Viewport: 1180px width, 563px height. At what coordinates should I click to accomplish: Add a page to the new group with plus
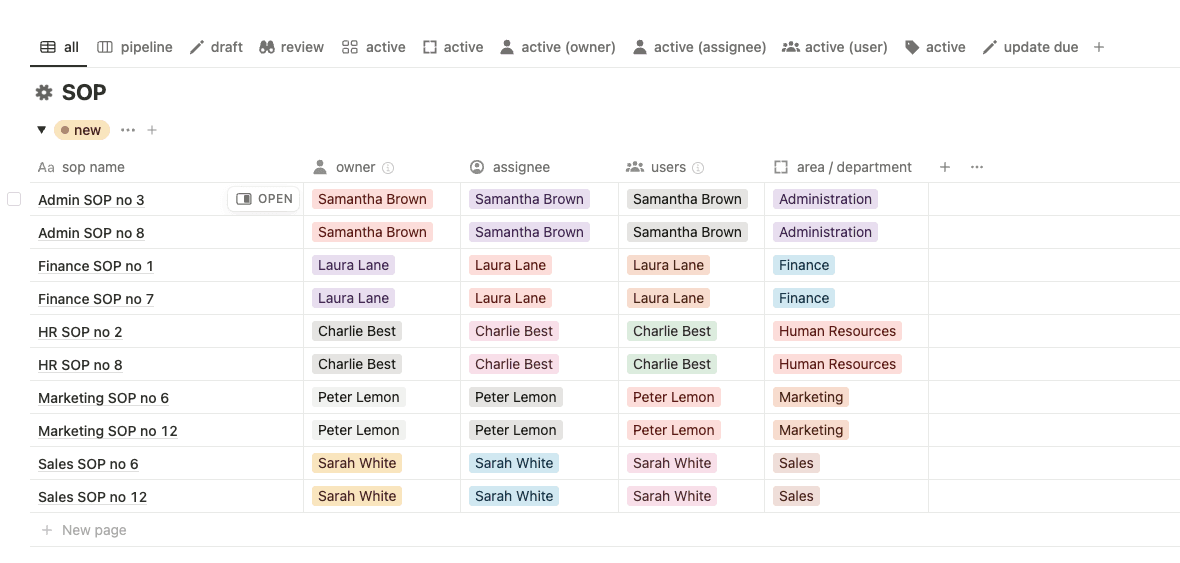[152, 130]
